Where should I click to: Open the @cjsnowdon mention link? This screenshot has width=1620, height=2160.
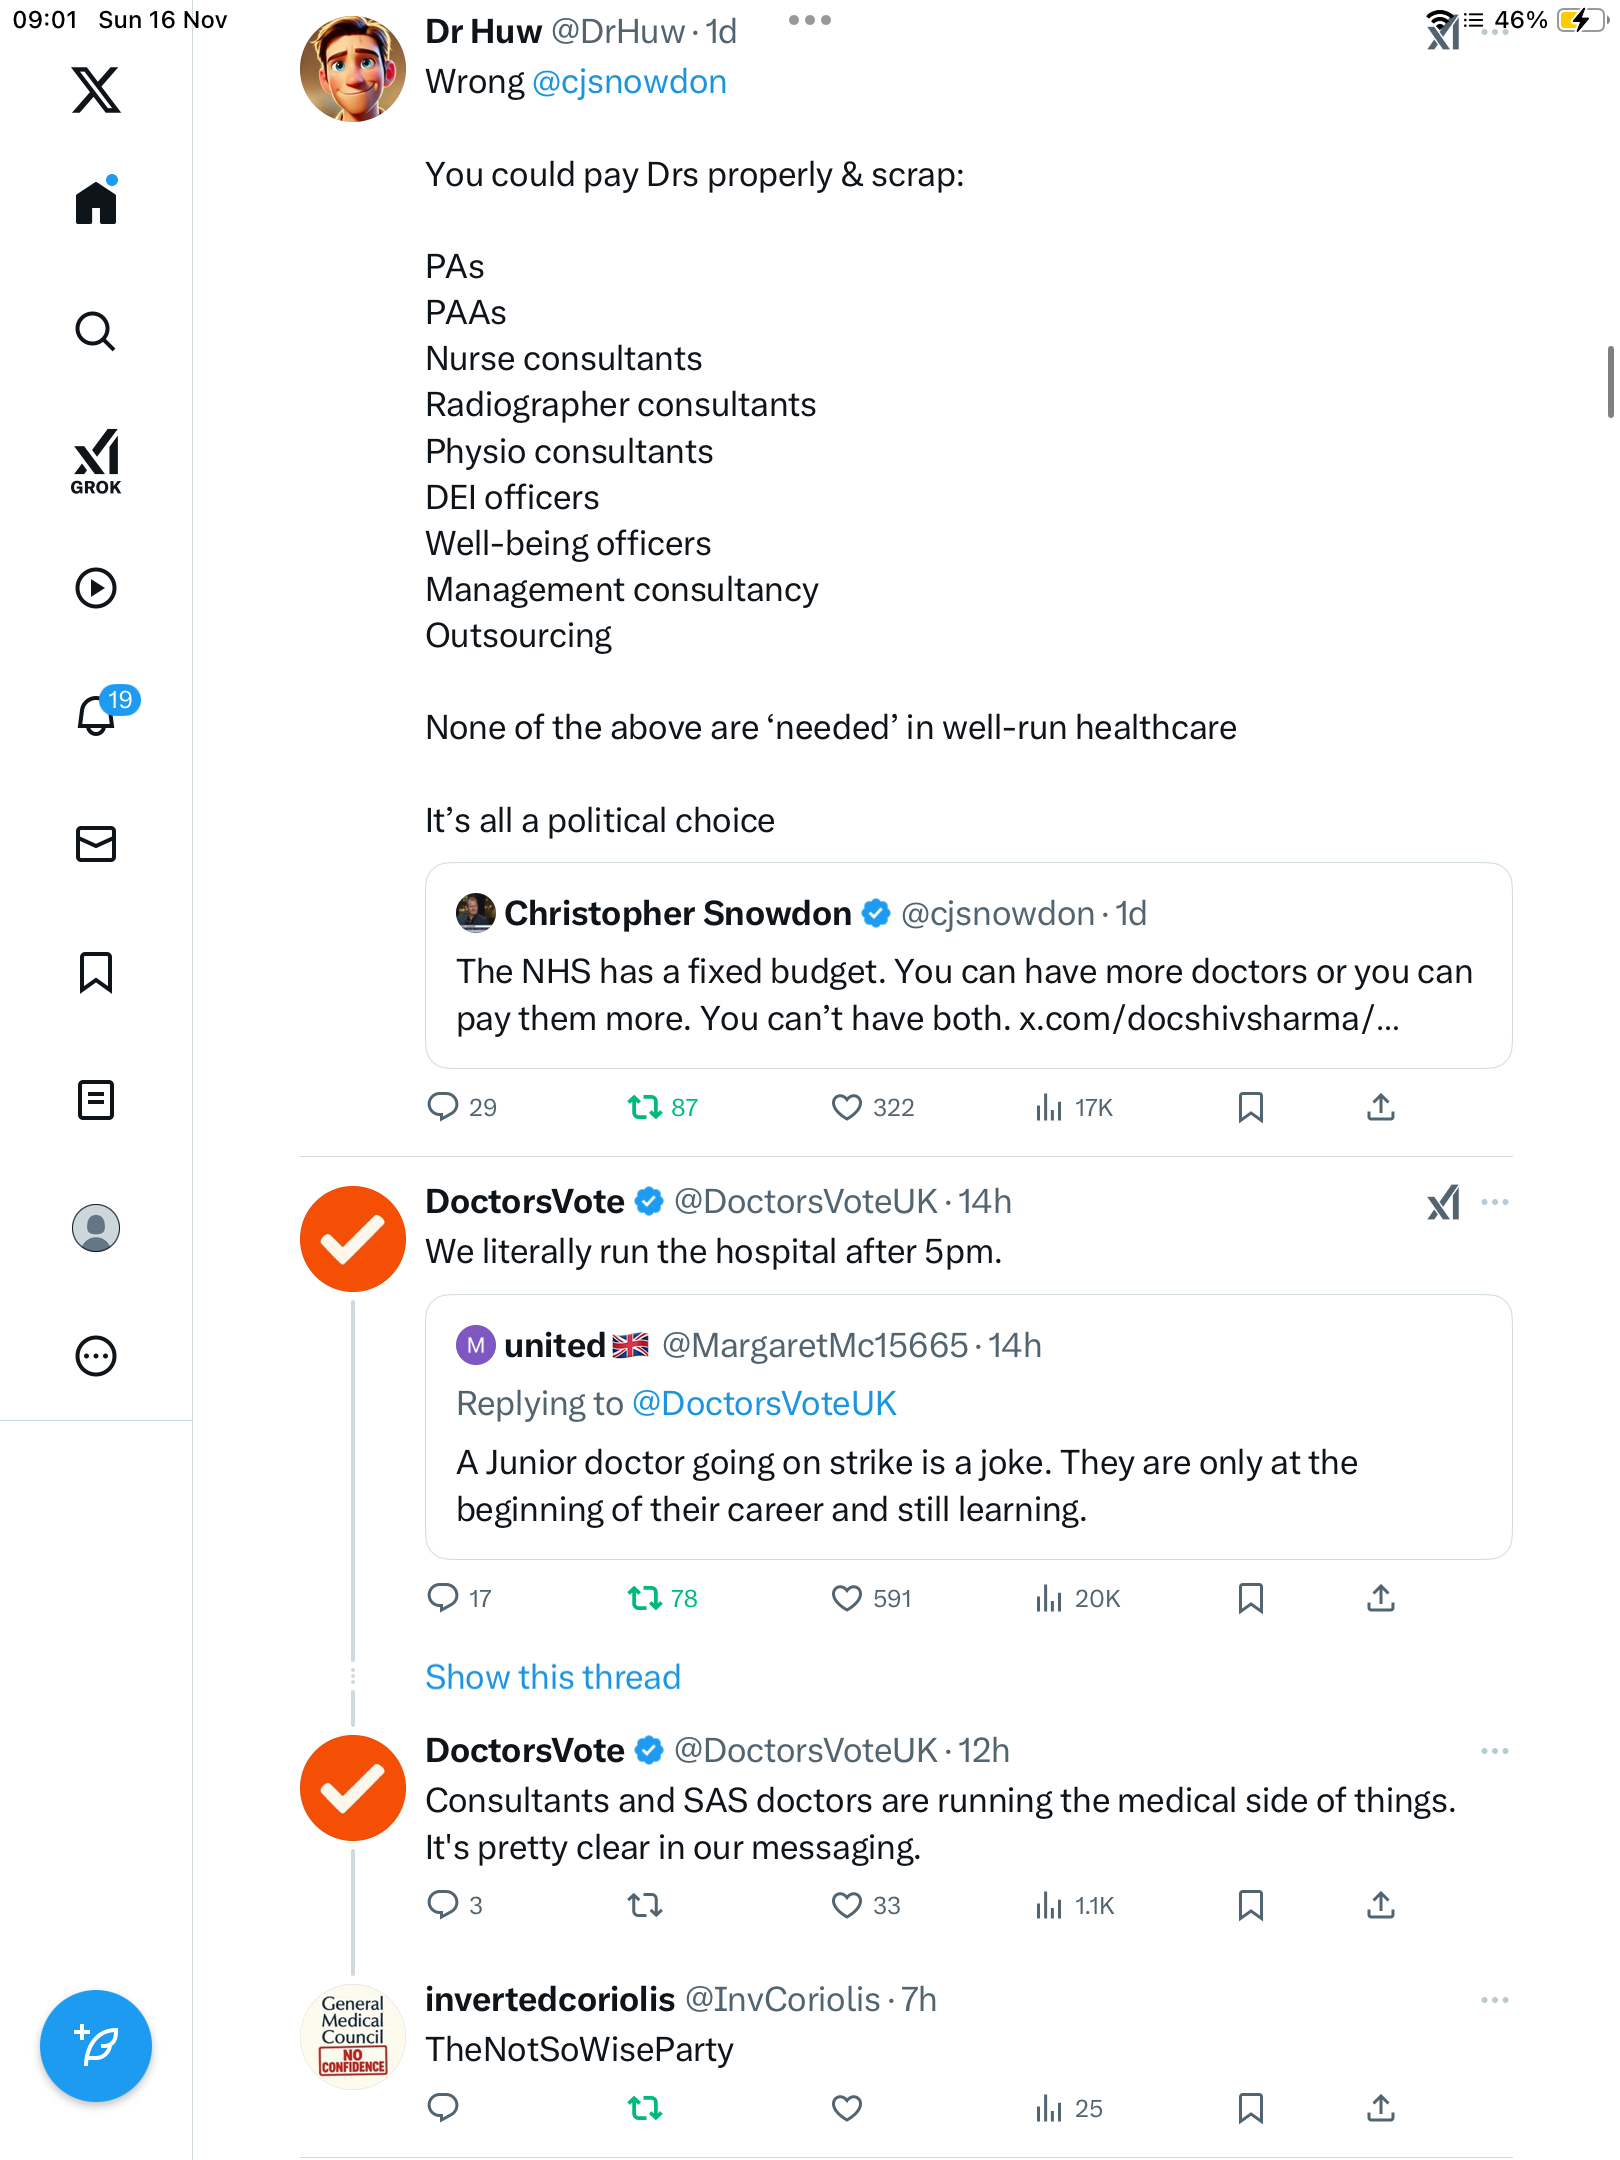(629, 82)
